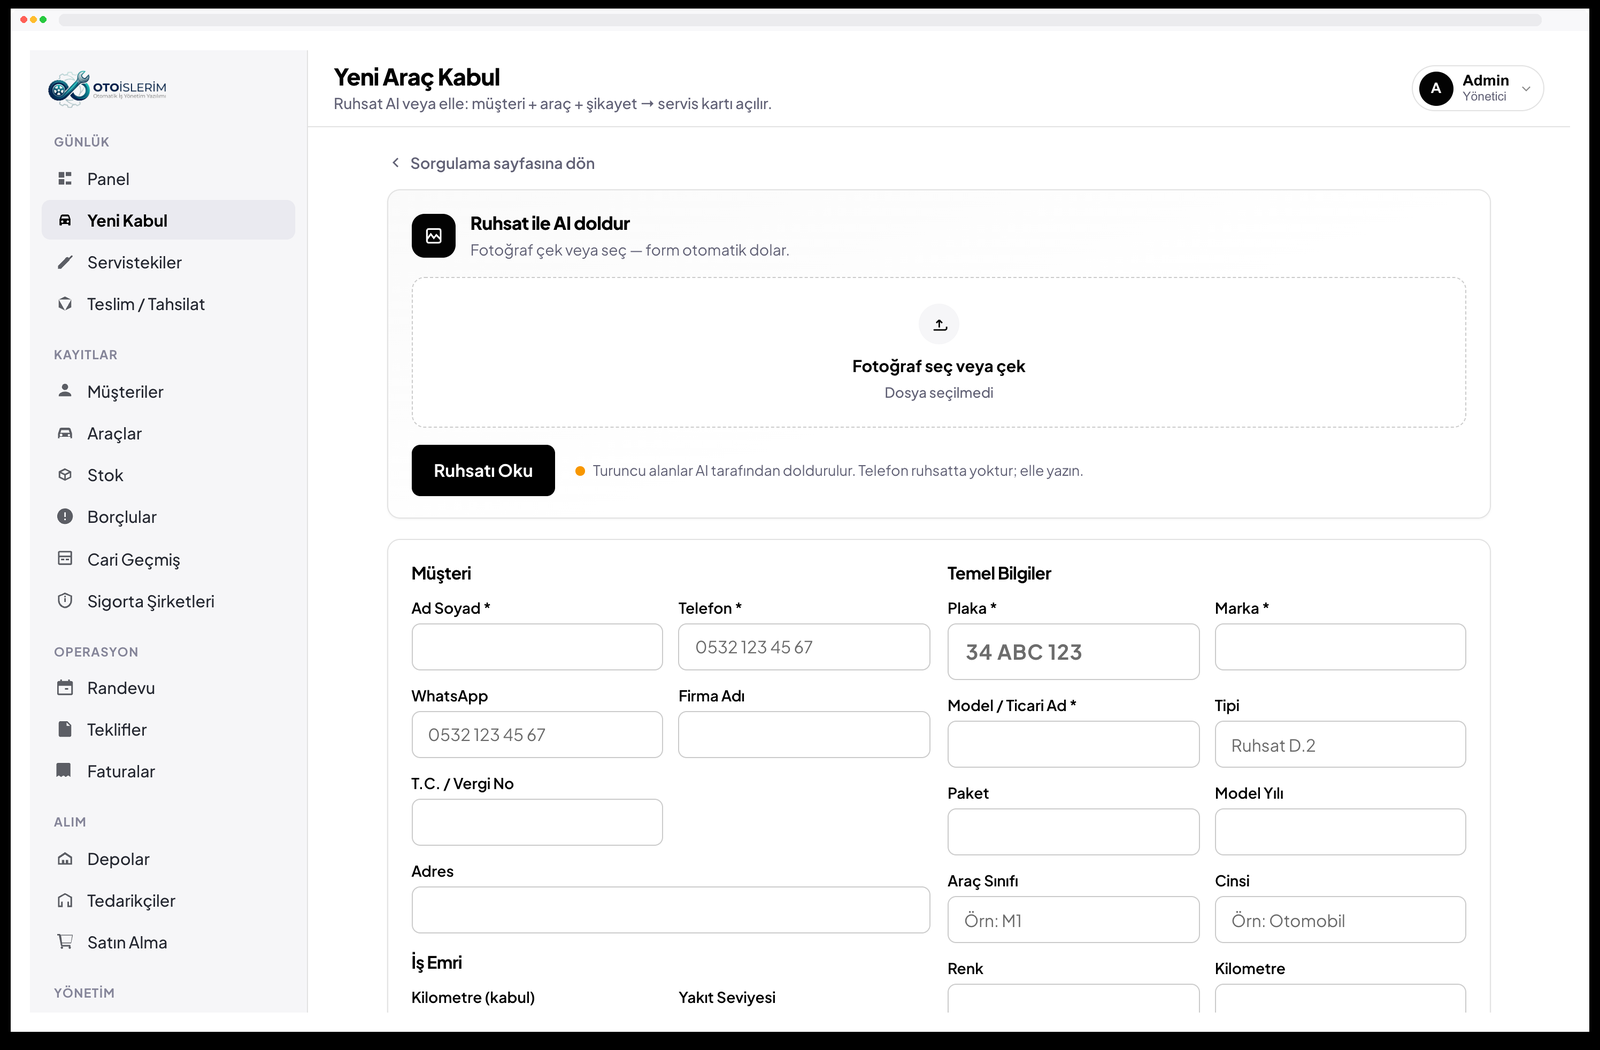Expand the Admin user dropdown
The image size is (1600, 1050).
(1477, 88)
